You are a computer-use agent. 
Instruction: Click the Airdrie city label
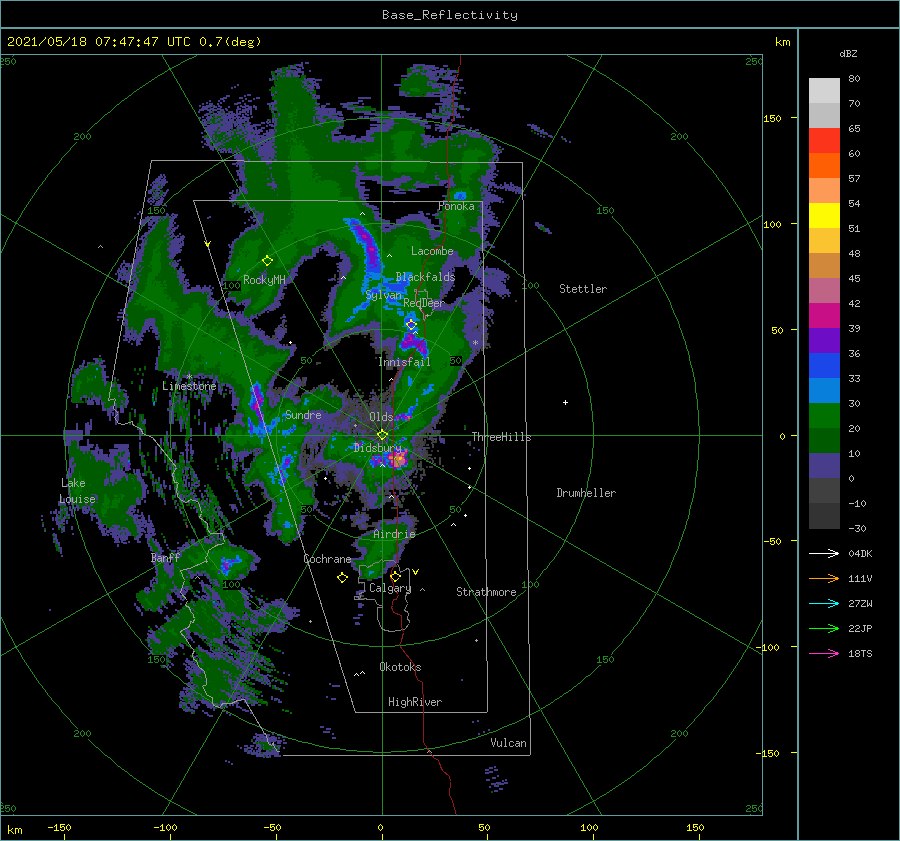[394, 534]
